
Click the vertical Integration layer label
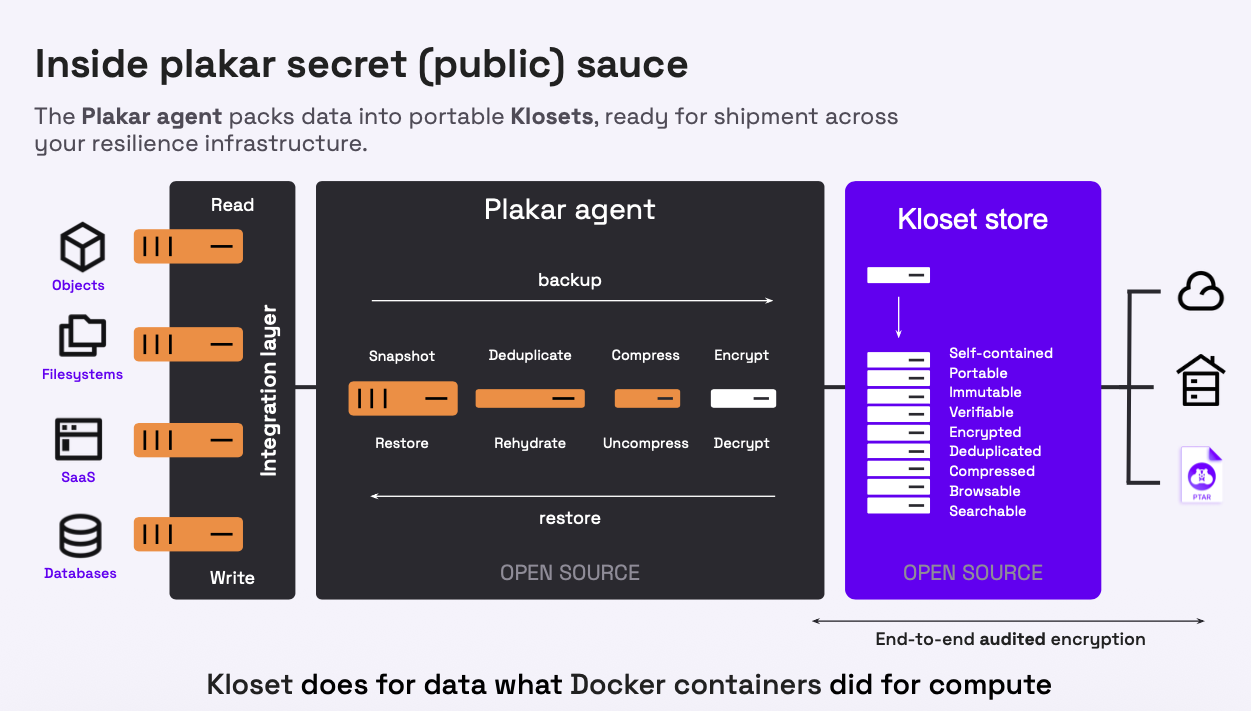click(x=269, y=390)
